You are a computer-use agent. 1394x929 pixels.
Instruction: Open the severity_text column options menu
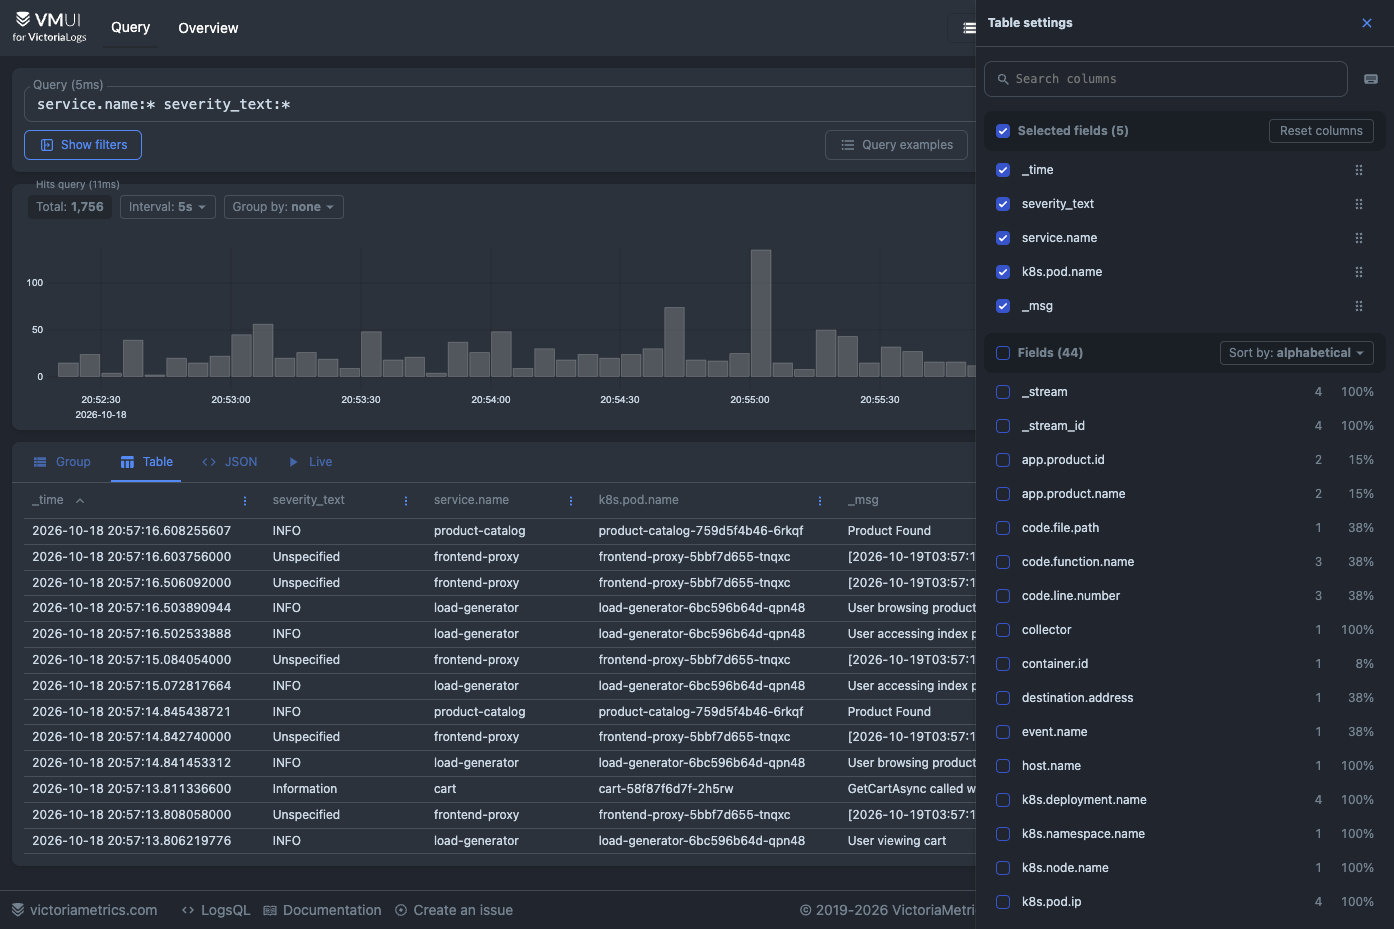click(x=406, y=501)
